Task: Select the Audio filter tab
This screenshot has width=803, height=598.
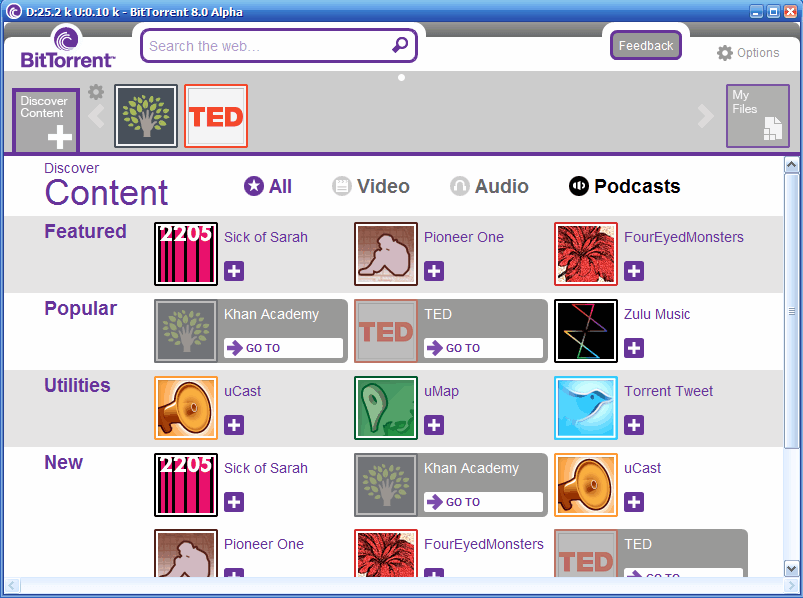Action: (489, 186)
